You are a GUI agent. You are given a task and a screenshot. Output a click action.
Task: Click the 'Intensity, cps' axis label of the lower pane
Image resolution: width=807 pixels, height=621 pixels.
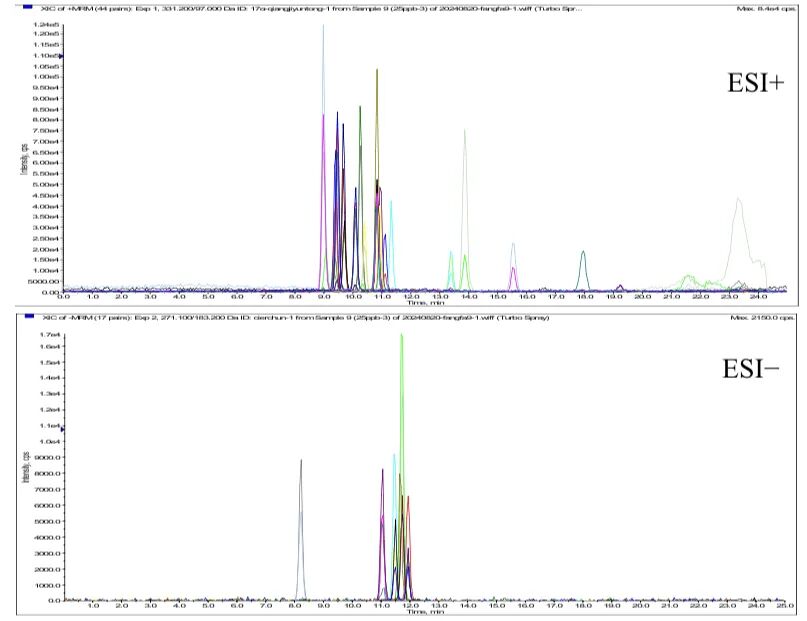click(x=25, y=467)
